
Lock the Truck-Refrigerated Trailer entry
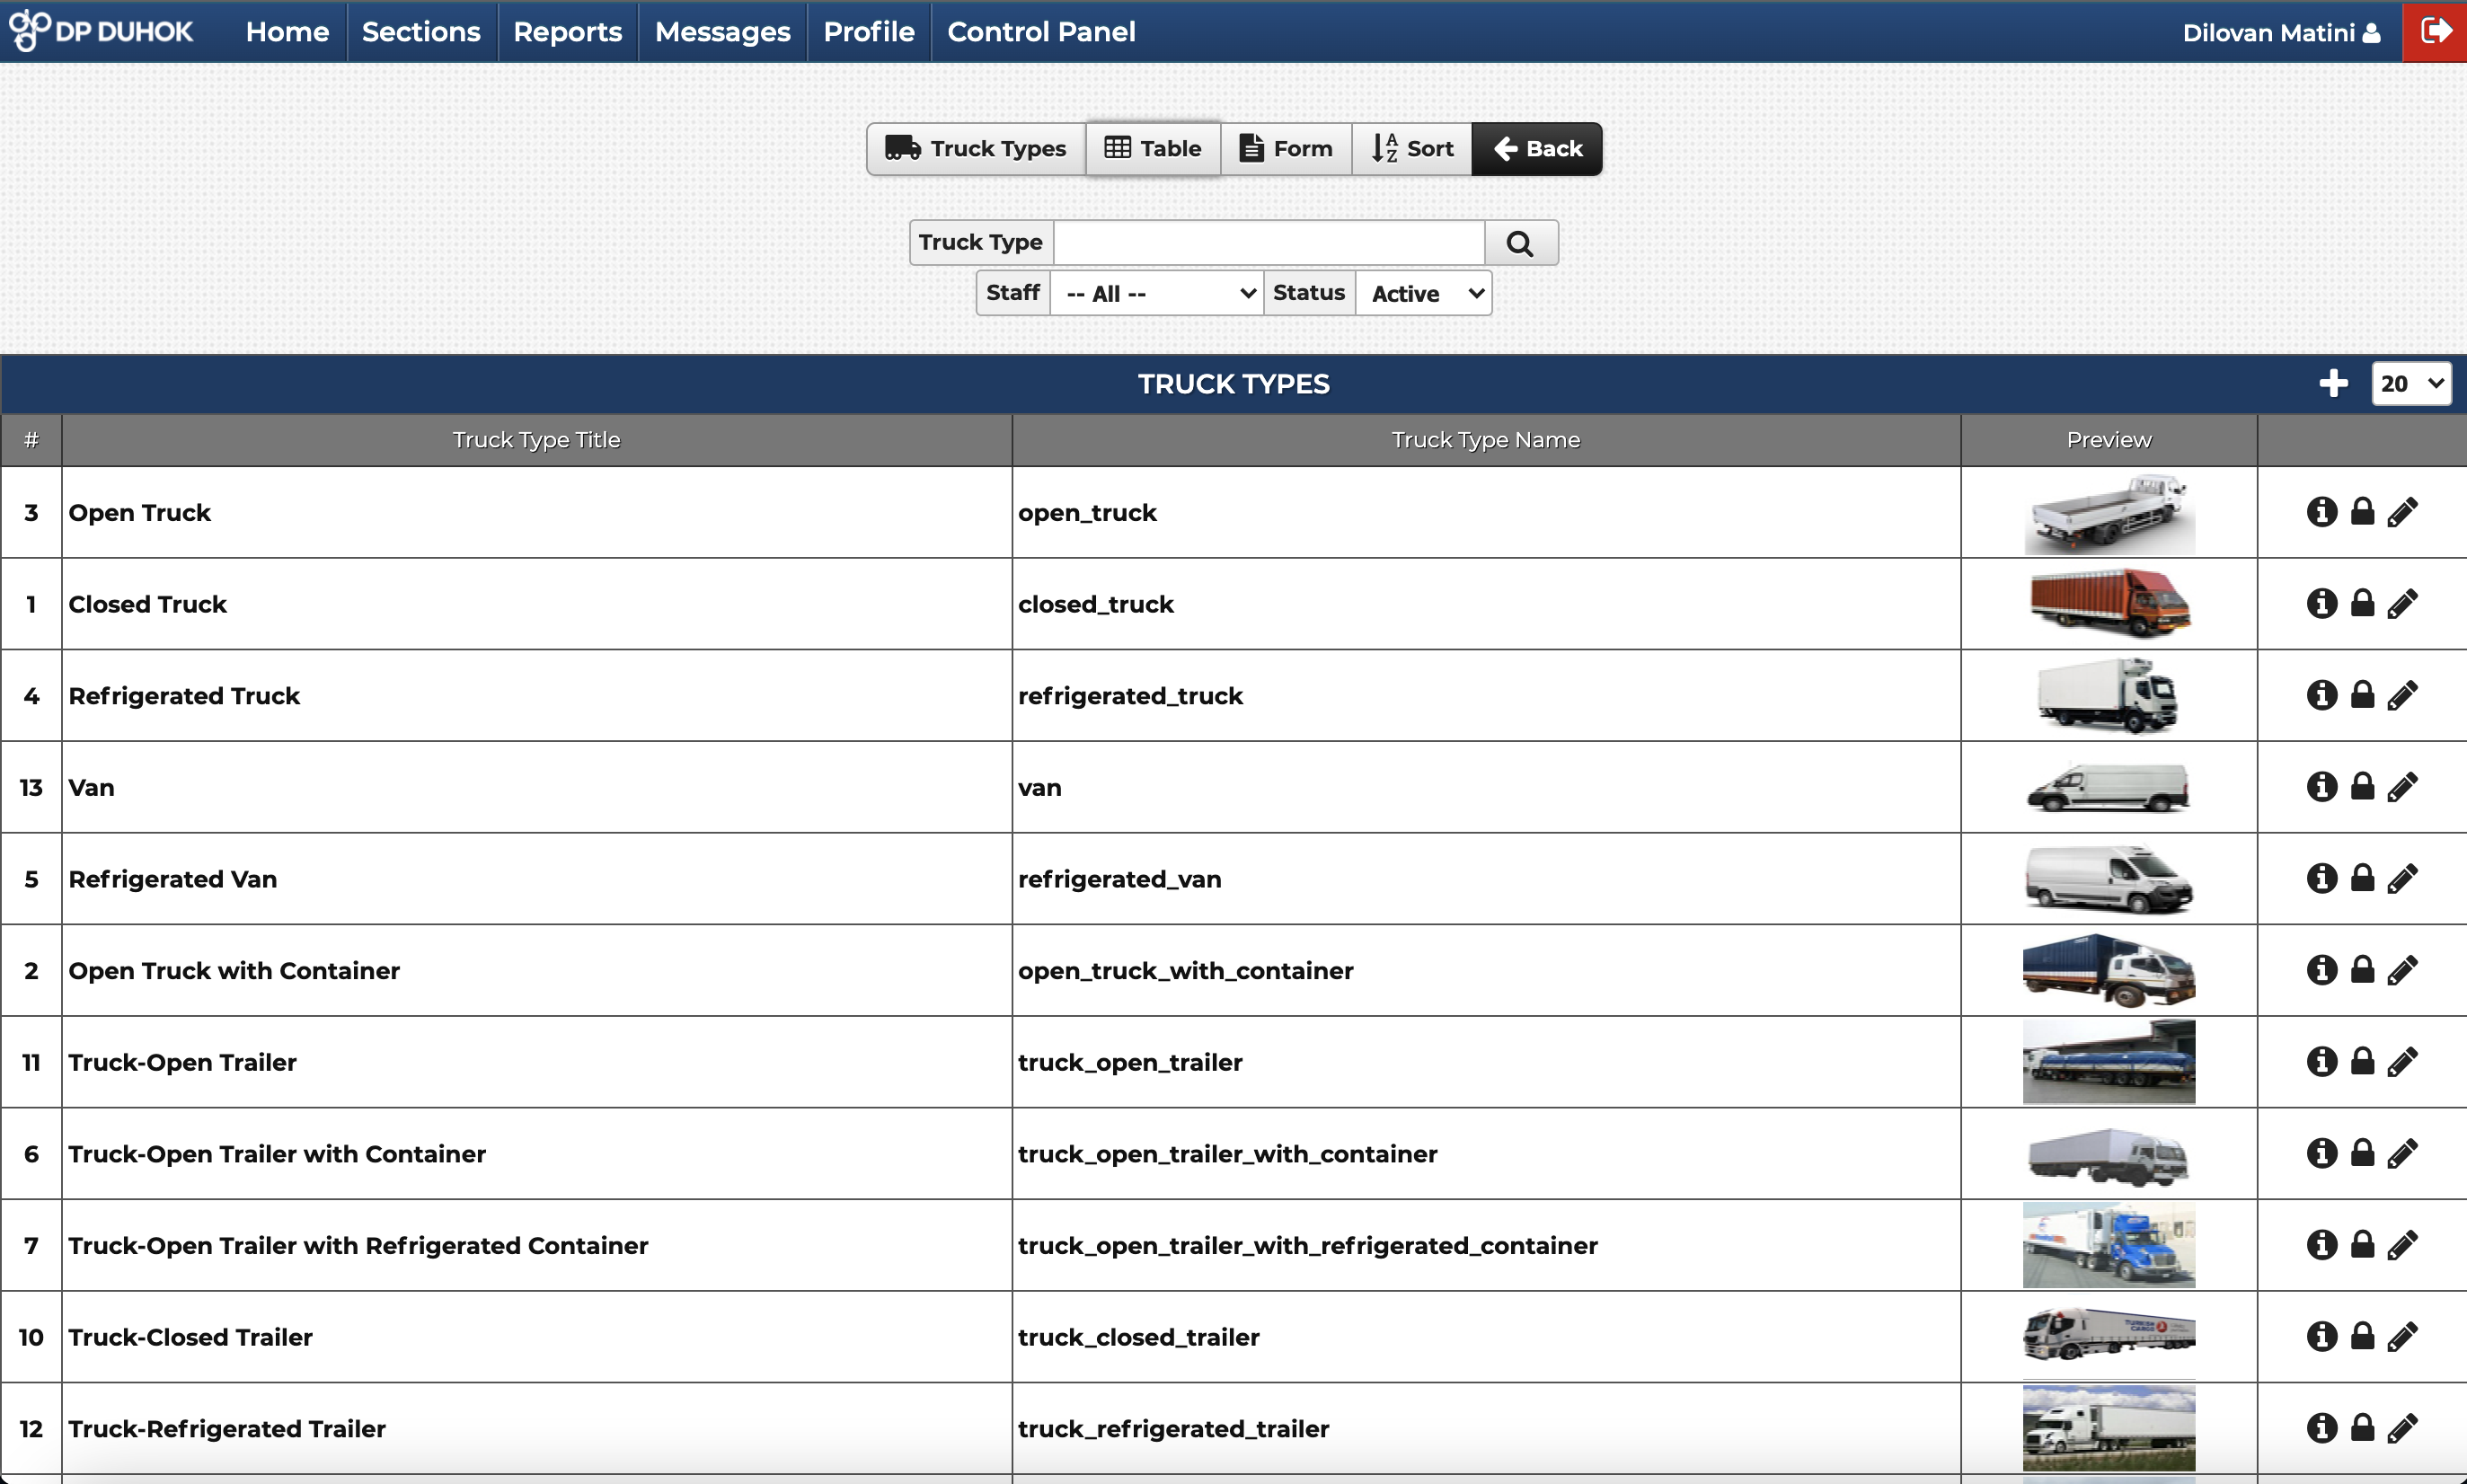point(2362,1428)
